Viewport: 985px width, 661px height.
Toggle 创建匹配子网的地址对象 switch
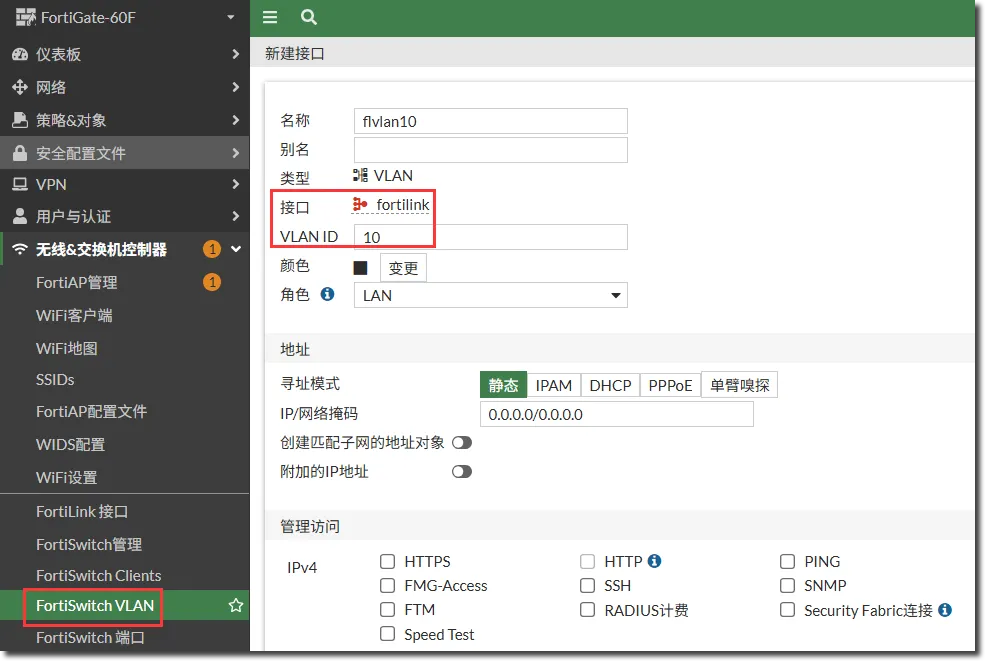[x=462, y=442]
